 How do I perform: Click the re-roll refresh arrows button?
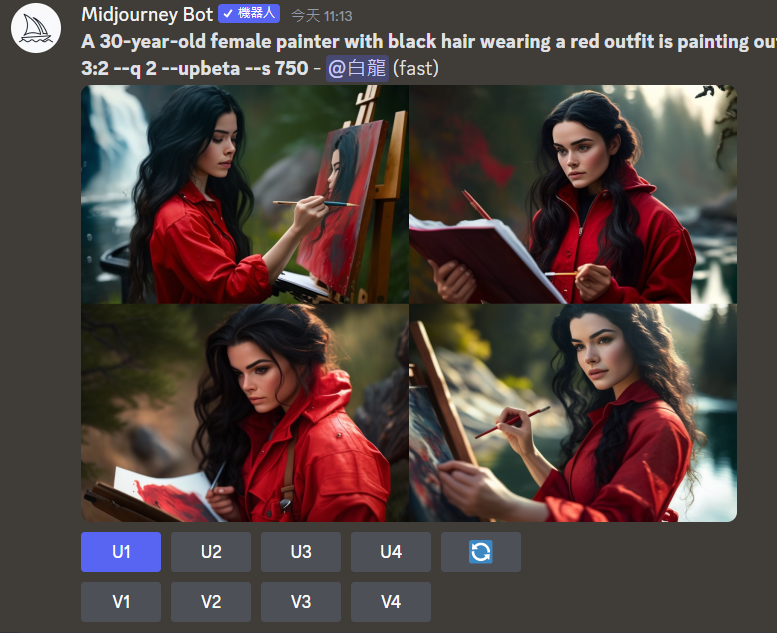pyautogui.click(x=481, y=552)
